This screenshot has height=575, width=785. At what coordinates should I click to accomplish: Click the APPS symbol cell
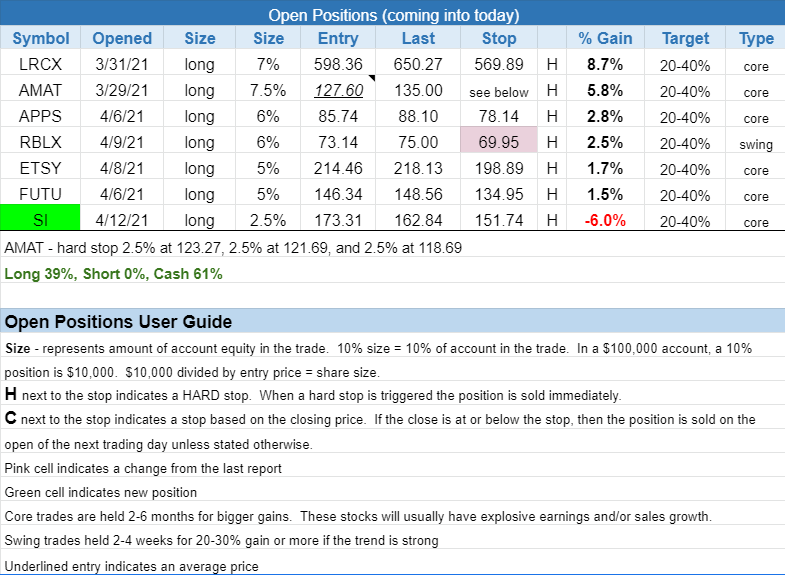[x=40, y=116]
